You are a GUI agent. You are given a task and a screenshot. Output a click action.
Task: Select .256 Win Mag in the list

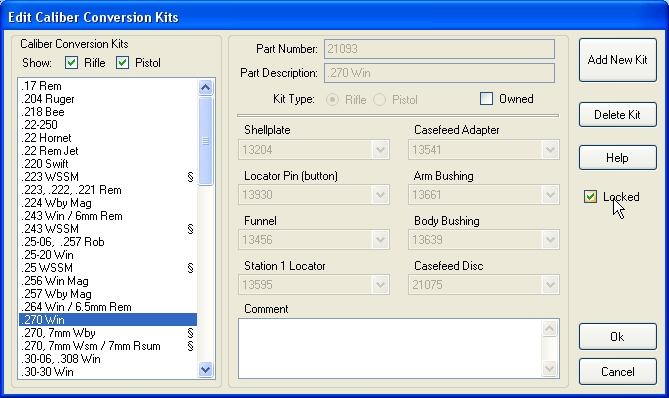[108, 281]
